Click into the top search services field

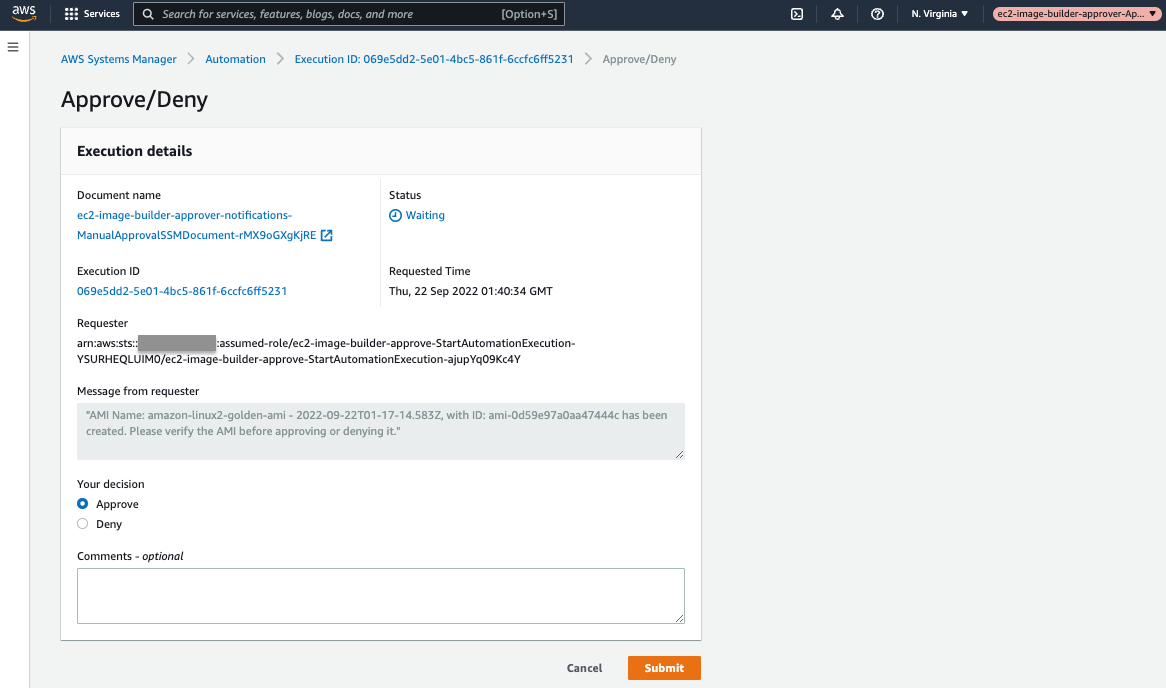point(348,14)
